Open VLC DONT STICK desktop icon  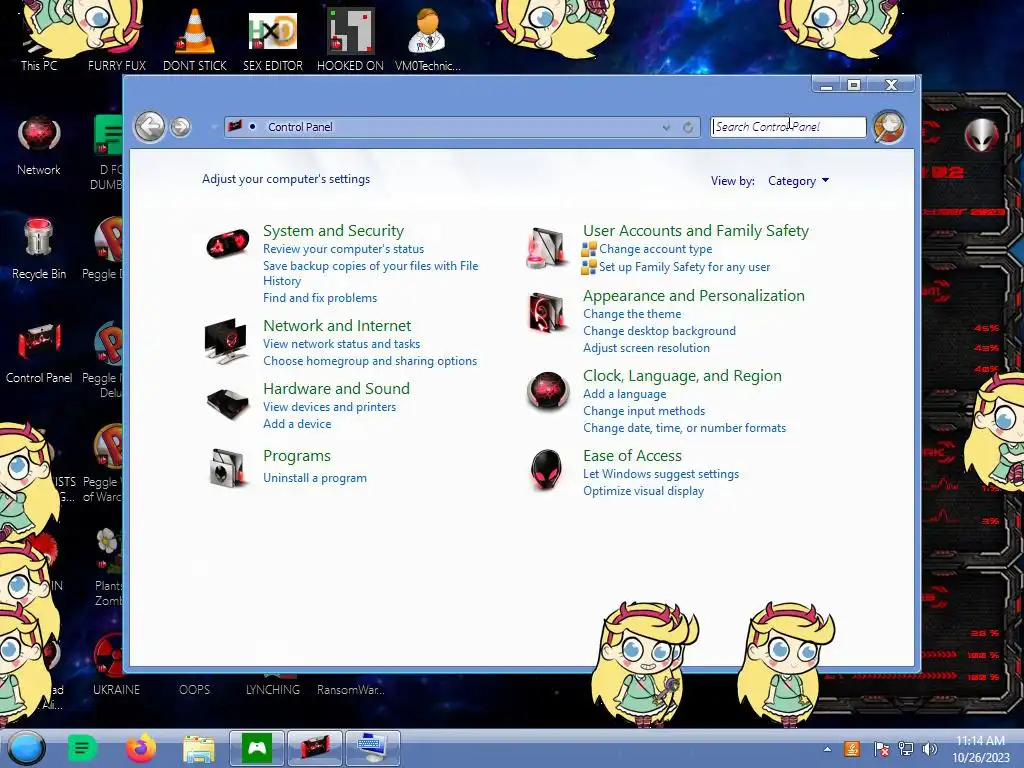[x=195, y=40]
